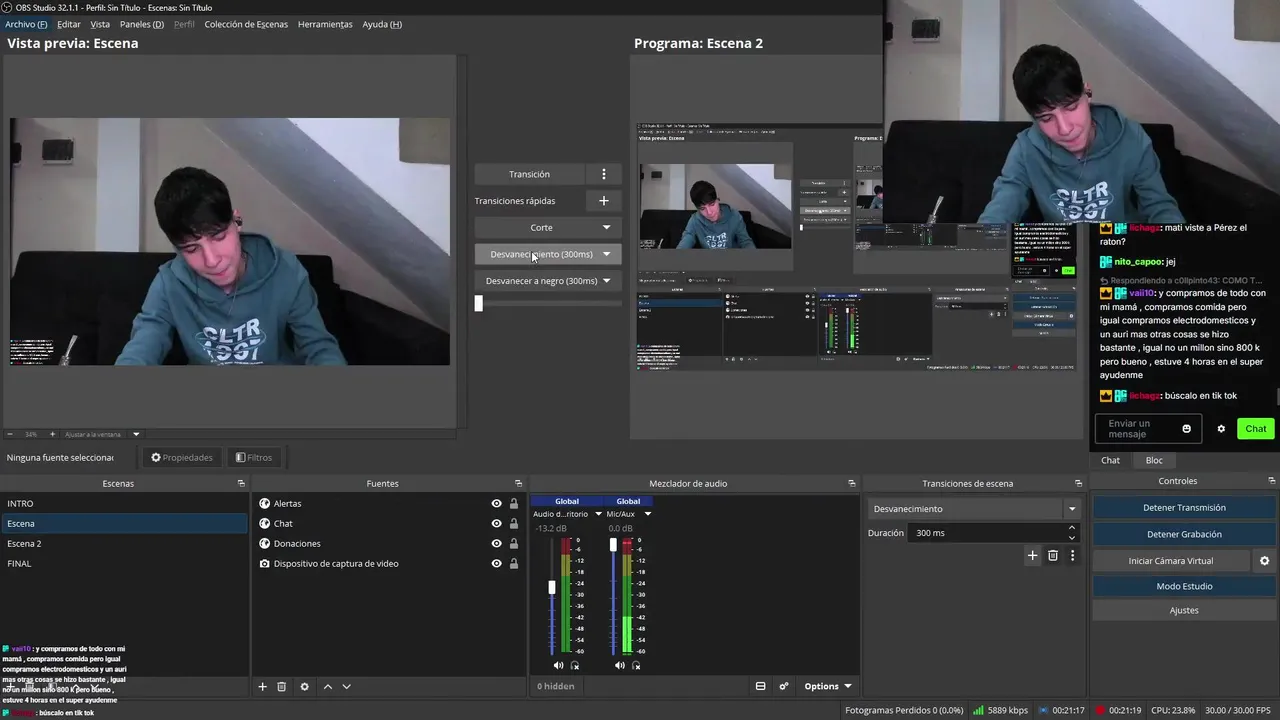Click the camera icon of Dispositivo de captura de video
The image size is (1280, 720).
(x=265, y=564)
